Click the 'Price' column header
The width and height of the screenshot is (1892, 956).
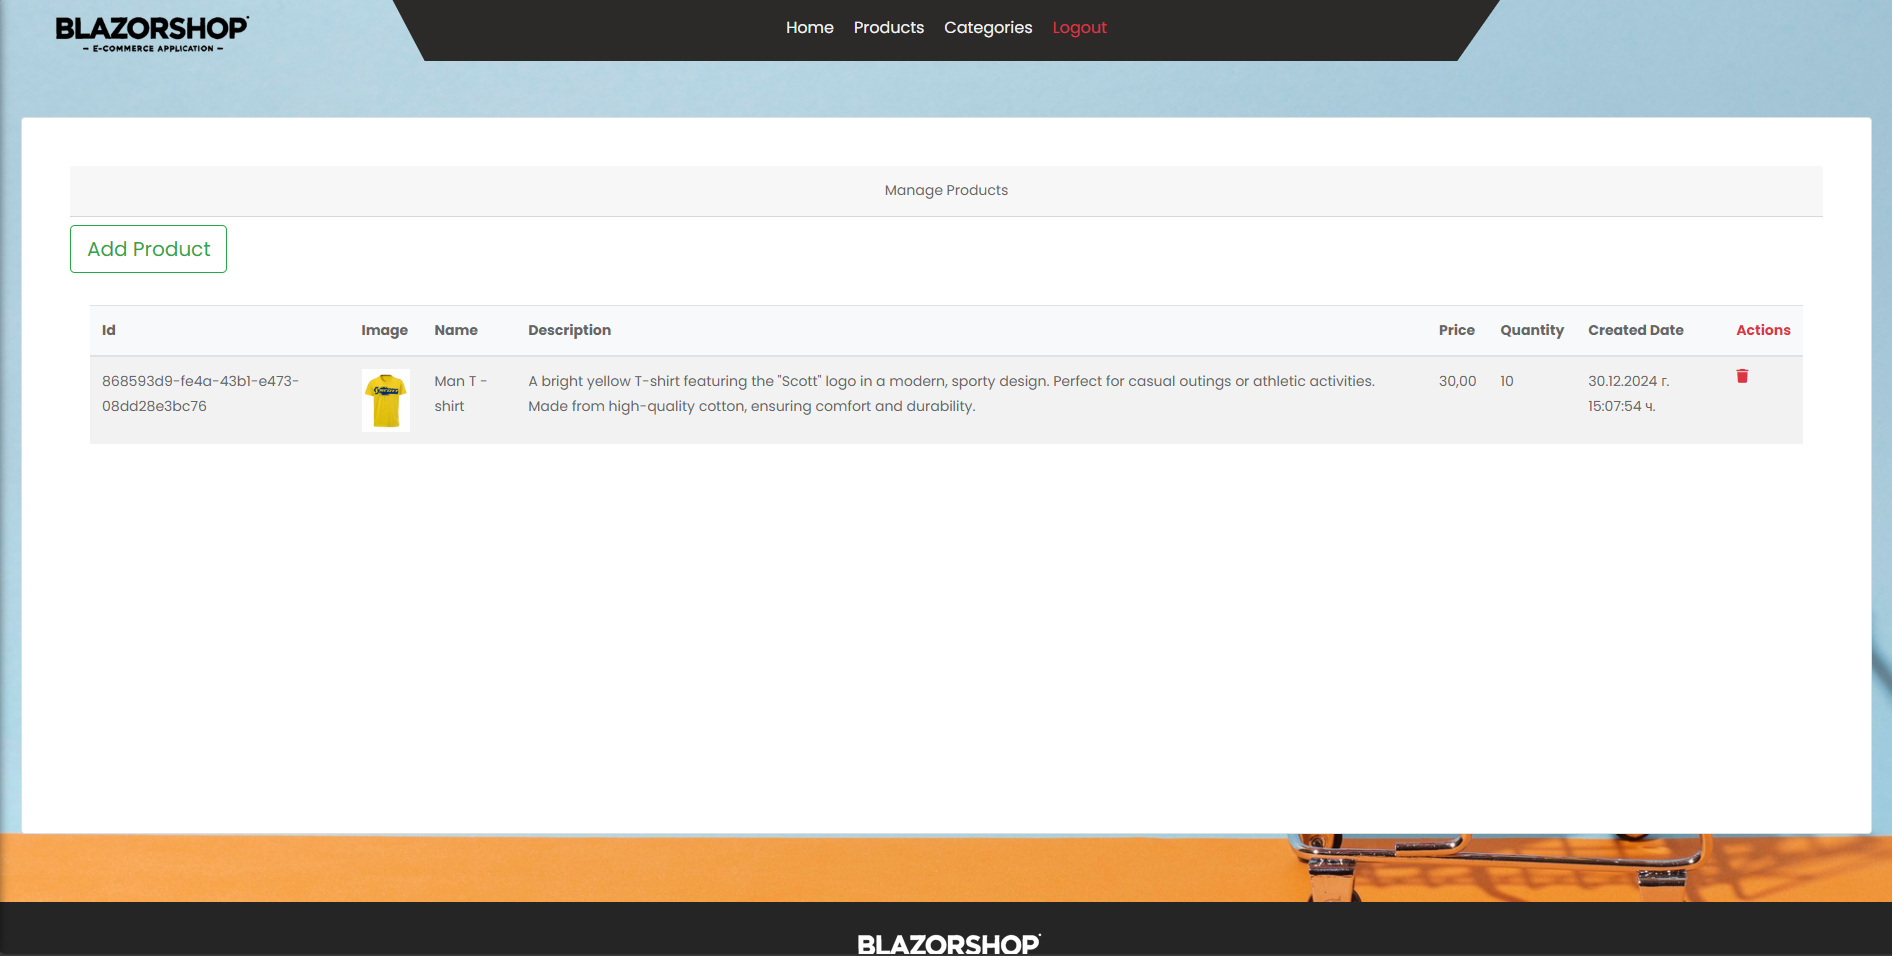point(1456,330)
